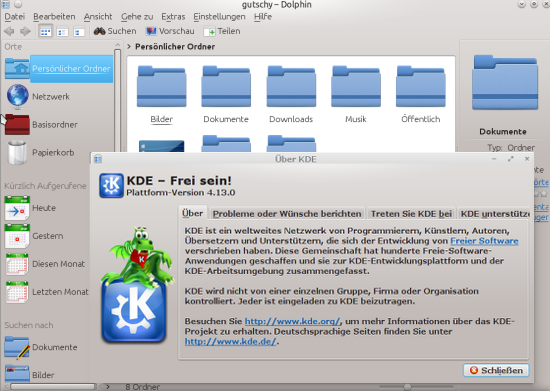Click the places panel scroll-up arrow
This screenshot has height=391, width=550.
coord(118,45)
